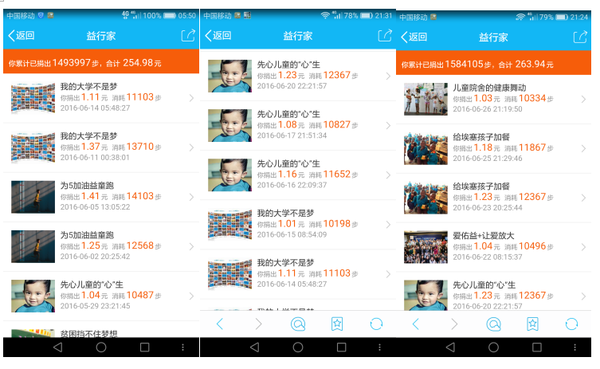Tap thumbnail of 儿童院舍的健康舞动 entry

tap(426, 99)
